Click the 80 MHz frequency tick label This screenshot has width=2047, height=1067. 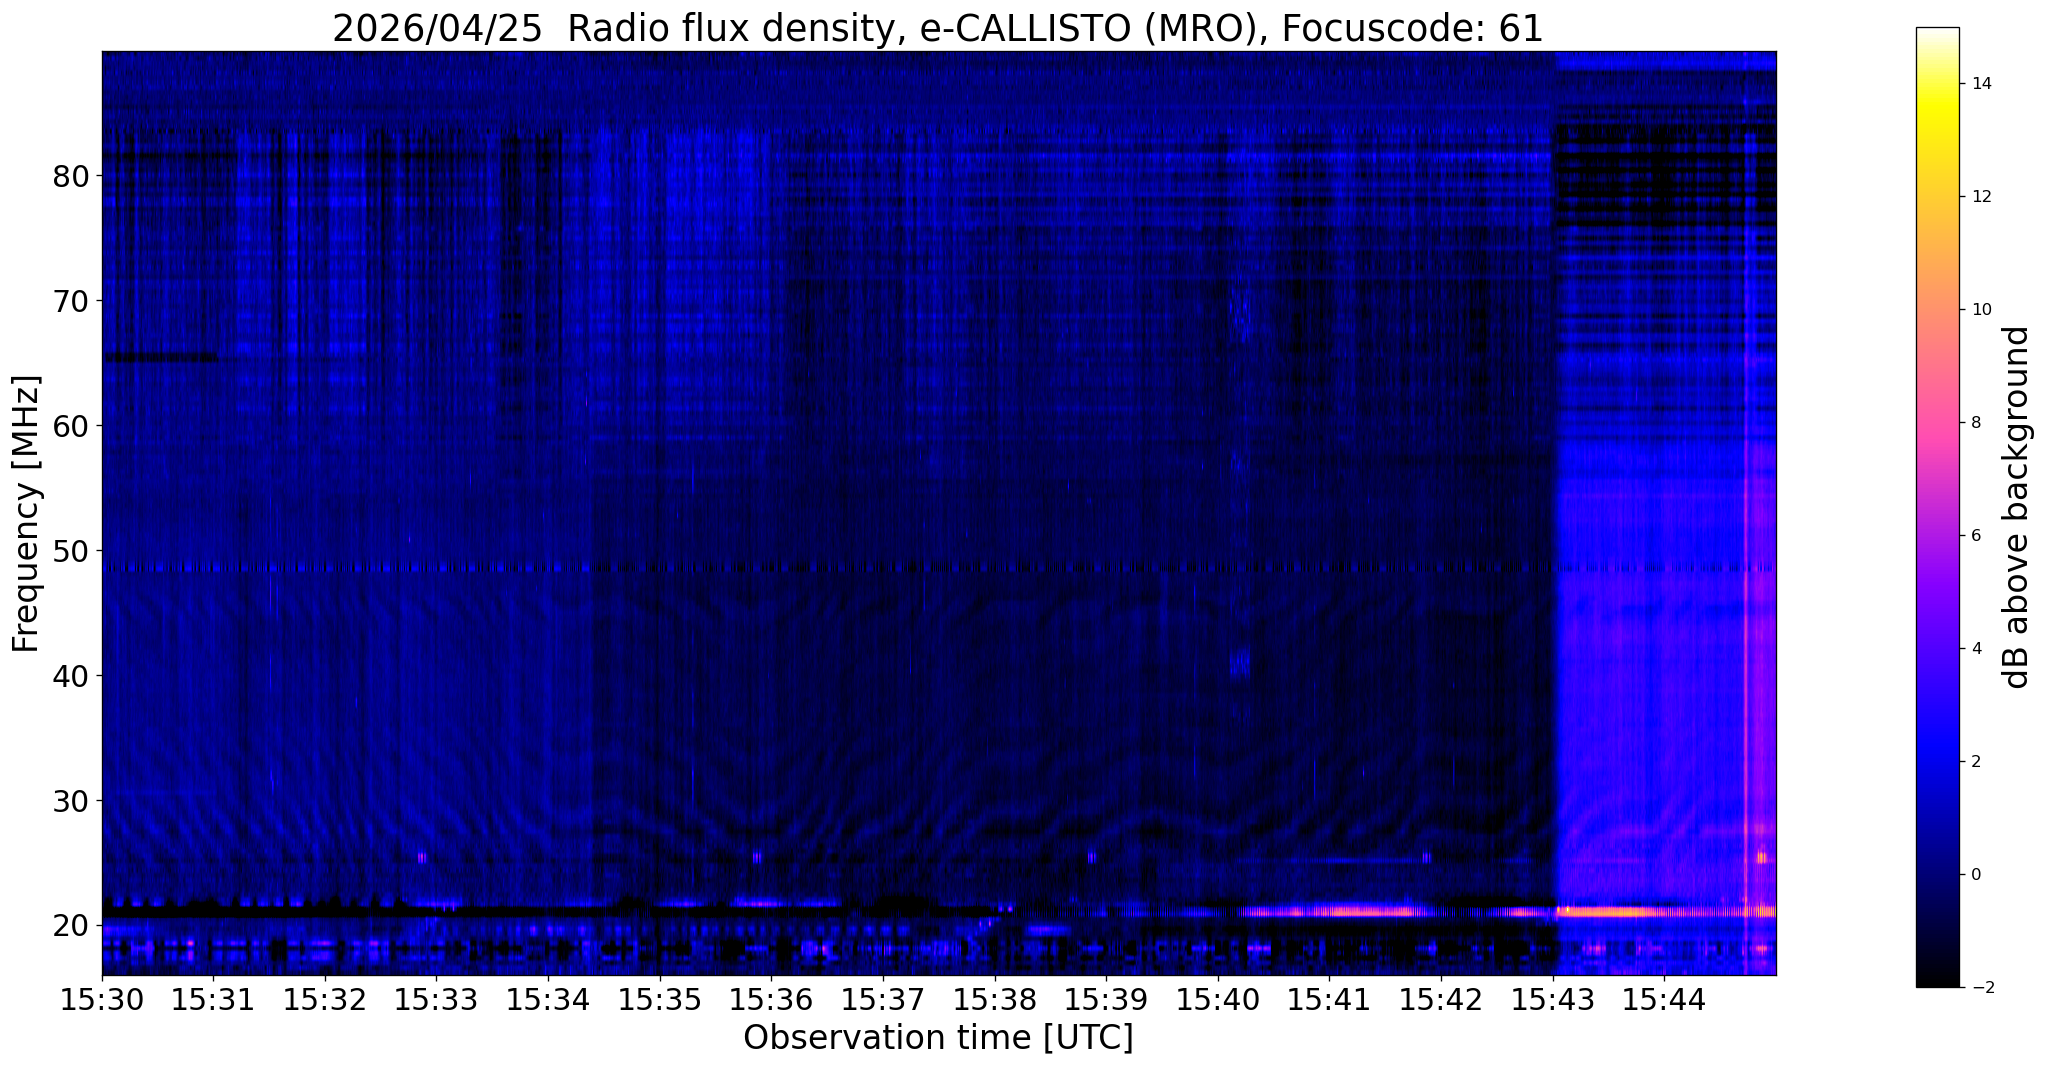71,176
